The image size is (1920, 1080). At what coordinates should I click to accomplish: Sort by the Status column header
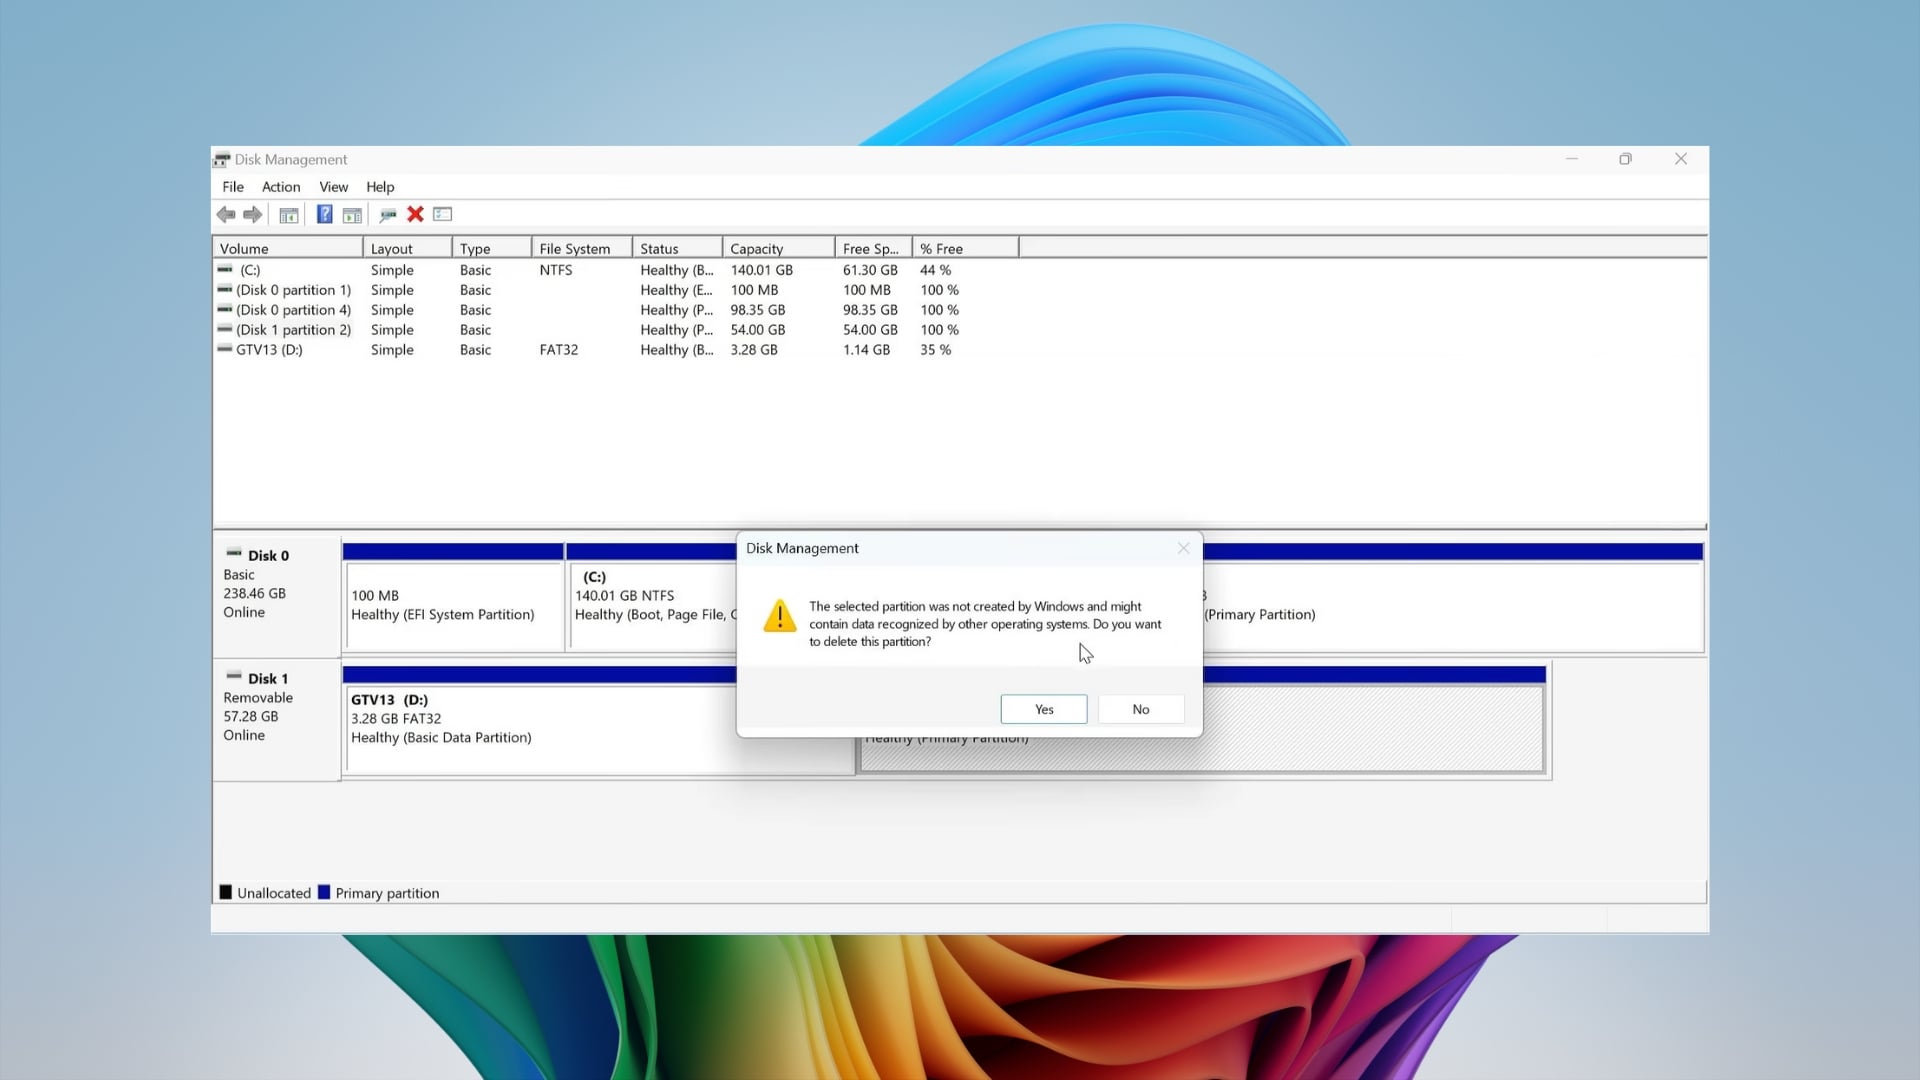tap(678, 248)
